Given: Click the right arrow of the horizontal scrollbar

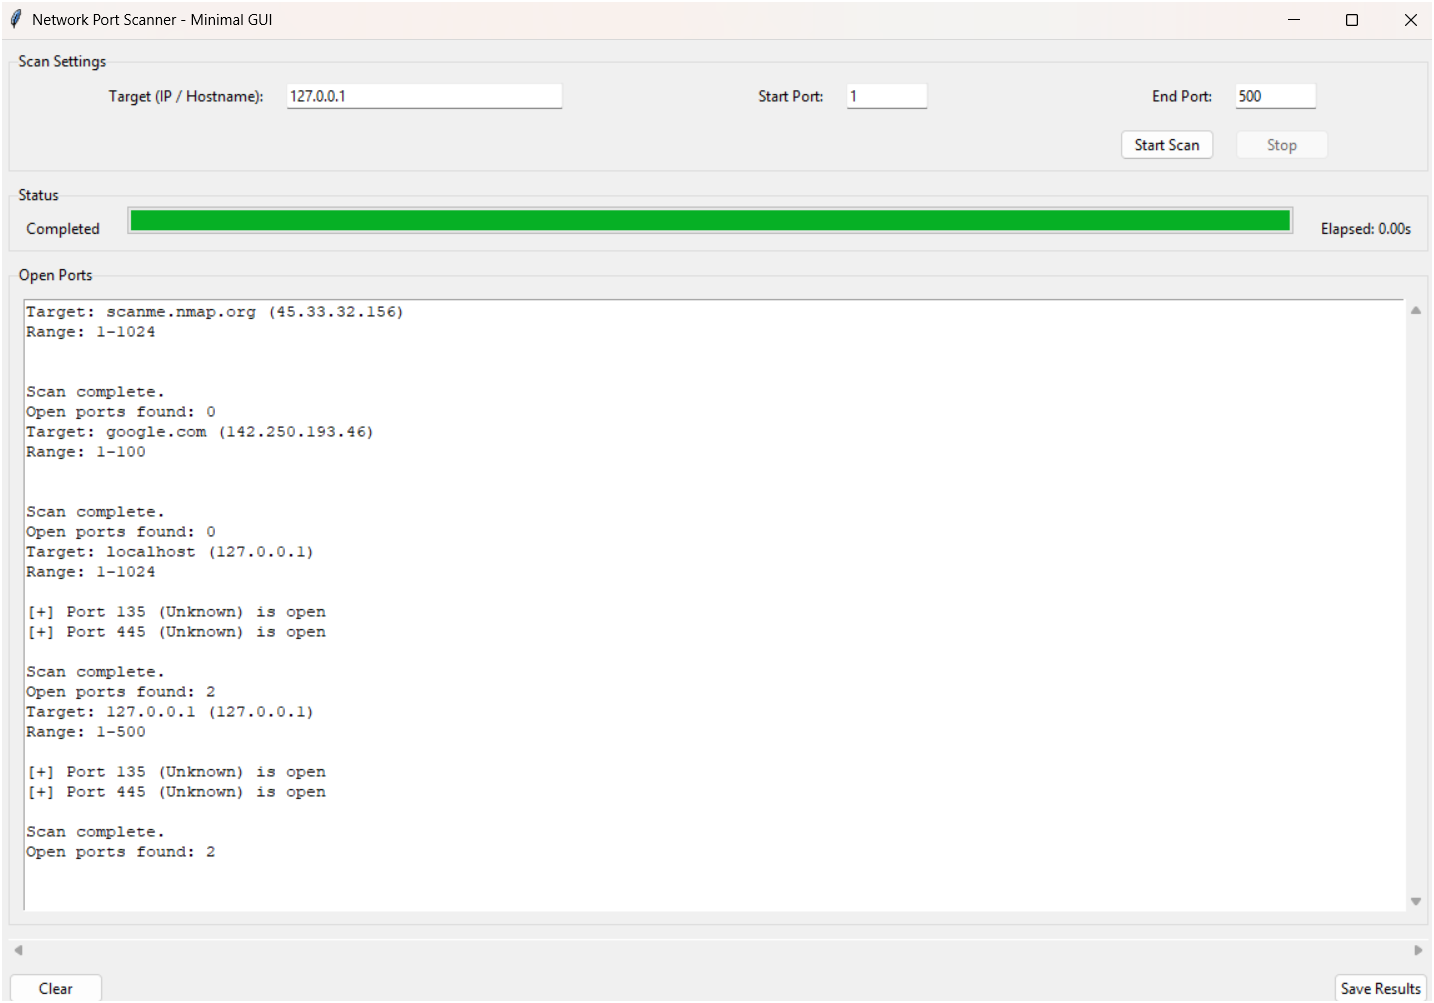Looking at the screenshot, I should pos(1418,950).
